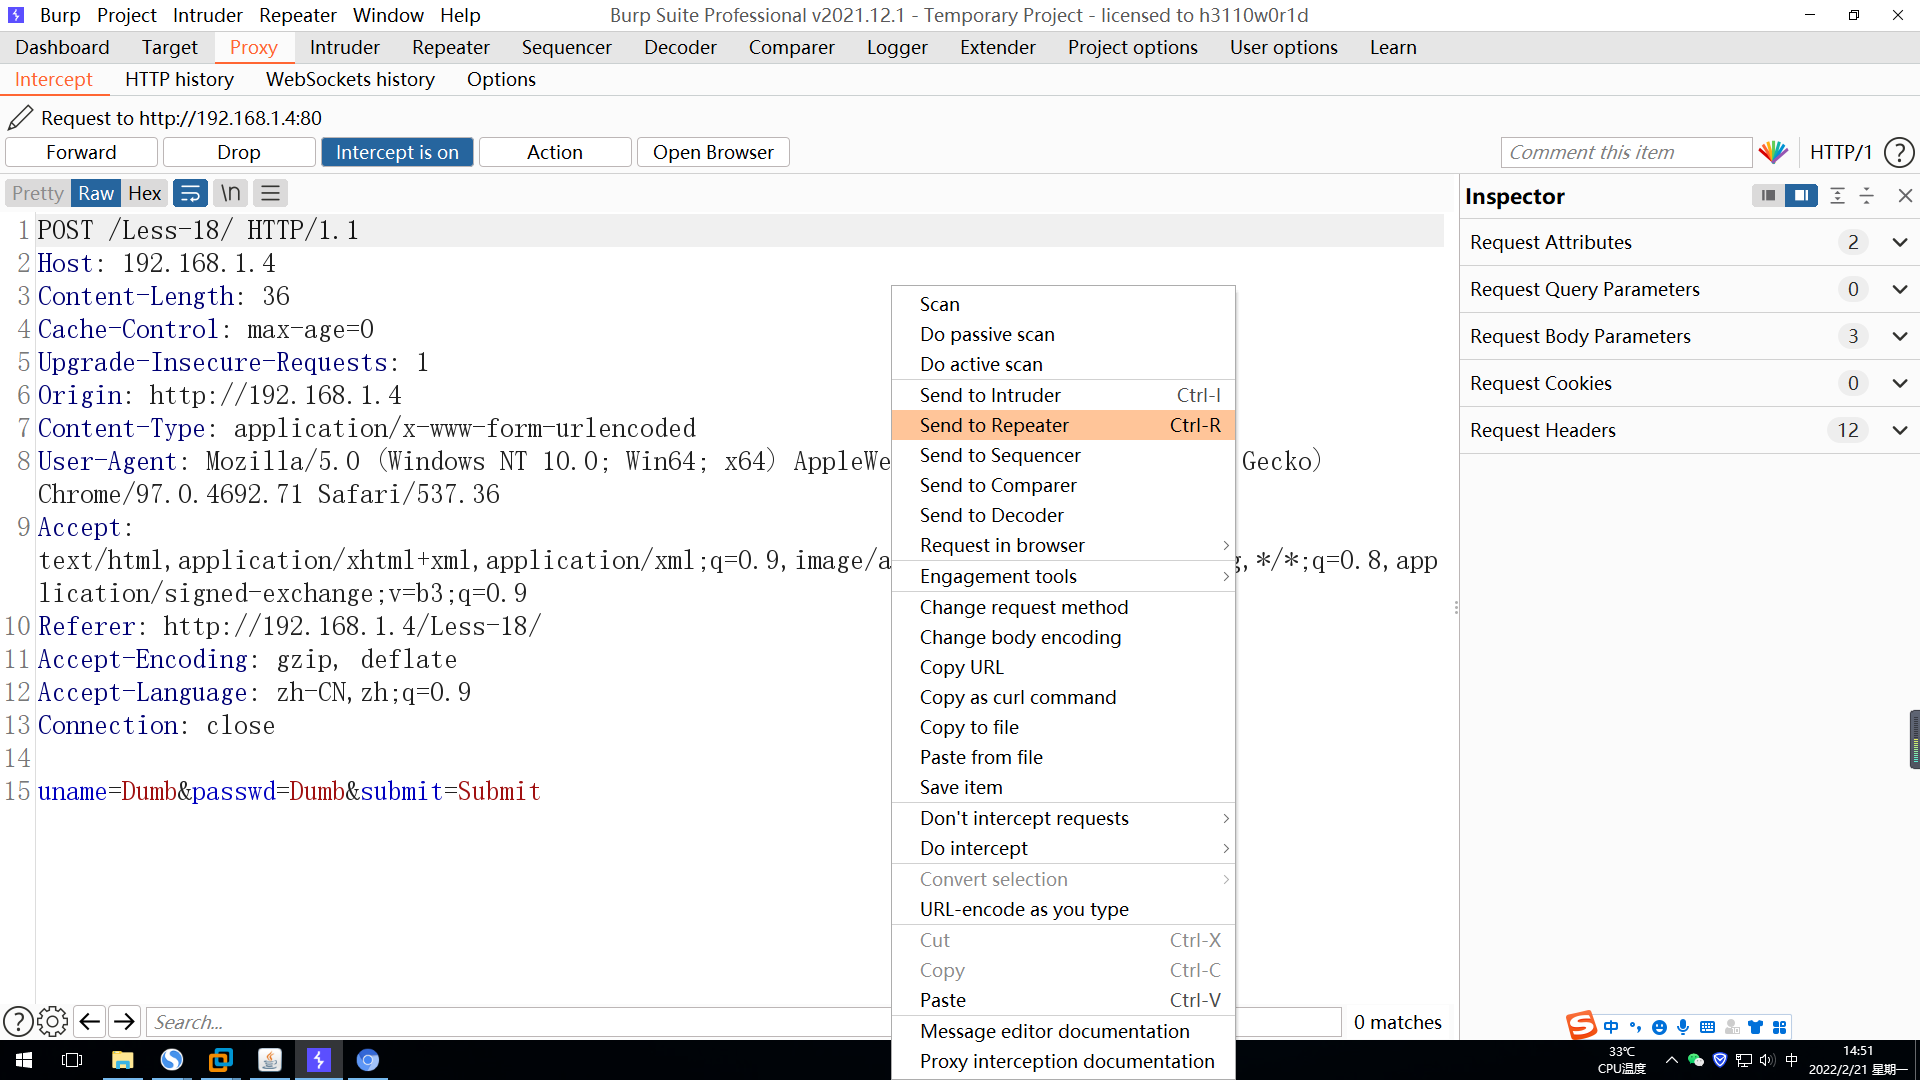Select Send to Repeater in context menu
Image resolution: width=1920 pixels, height=1080 pixels.
click(993, 425)
